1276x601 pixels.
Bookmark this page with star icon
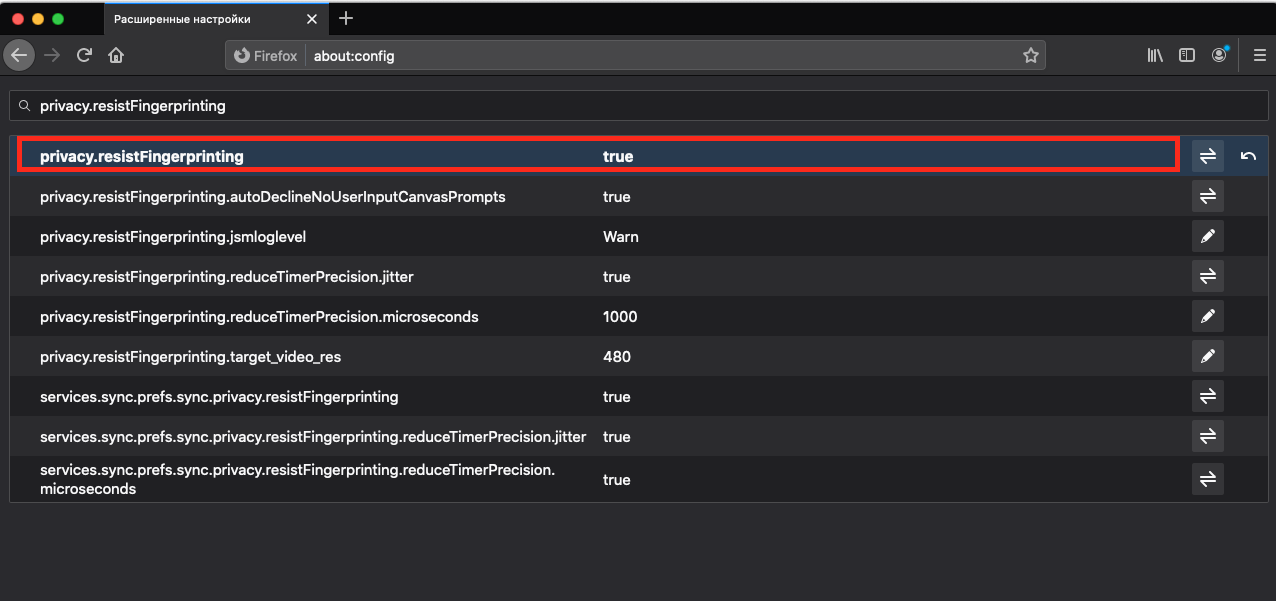coord(1030,56)
